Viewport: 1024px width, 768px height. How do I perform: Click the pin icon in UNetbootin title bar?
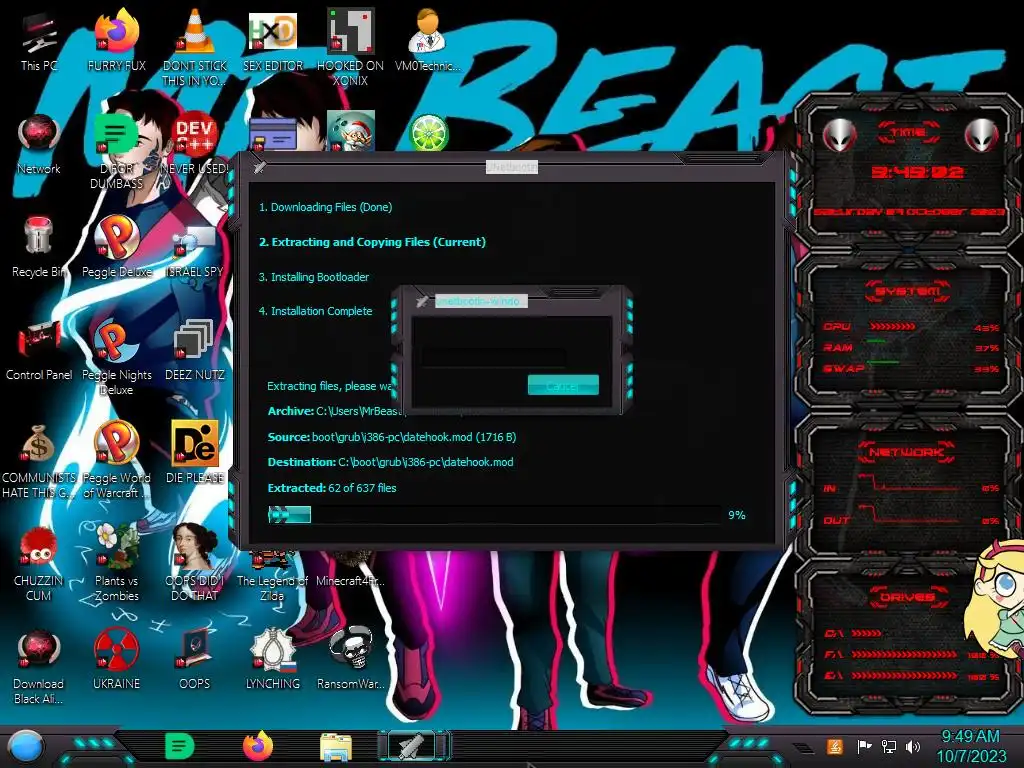click(260, 167)
